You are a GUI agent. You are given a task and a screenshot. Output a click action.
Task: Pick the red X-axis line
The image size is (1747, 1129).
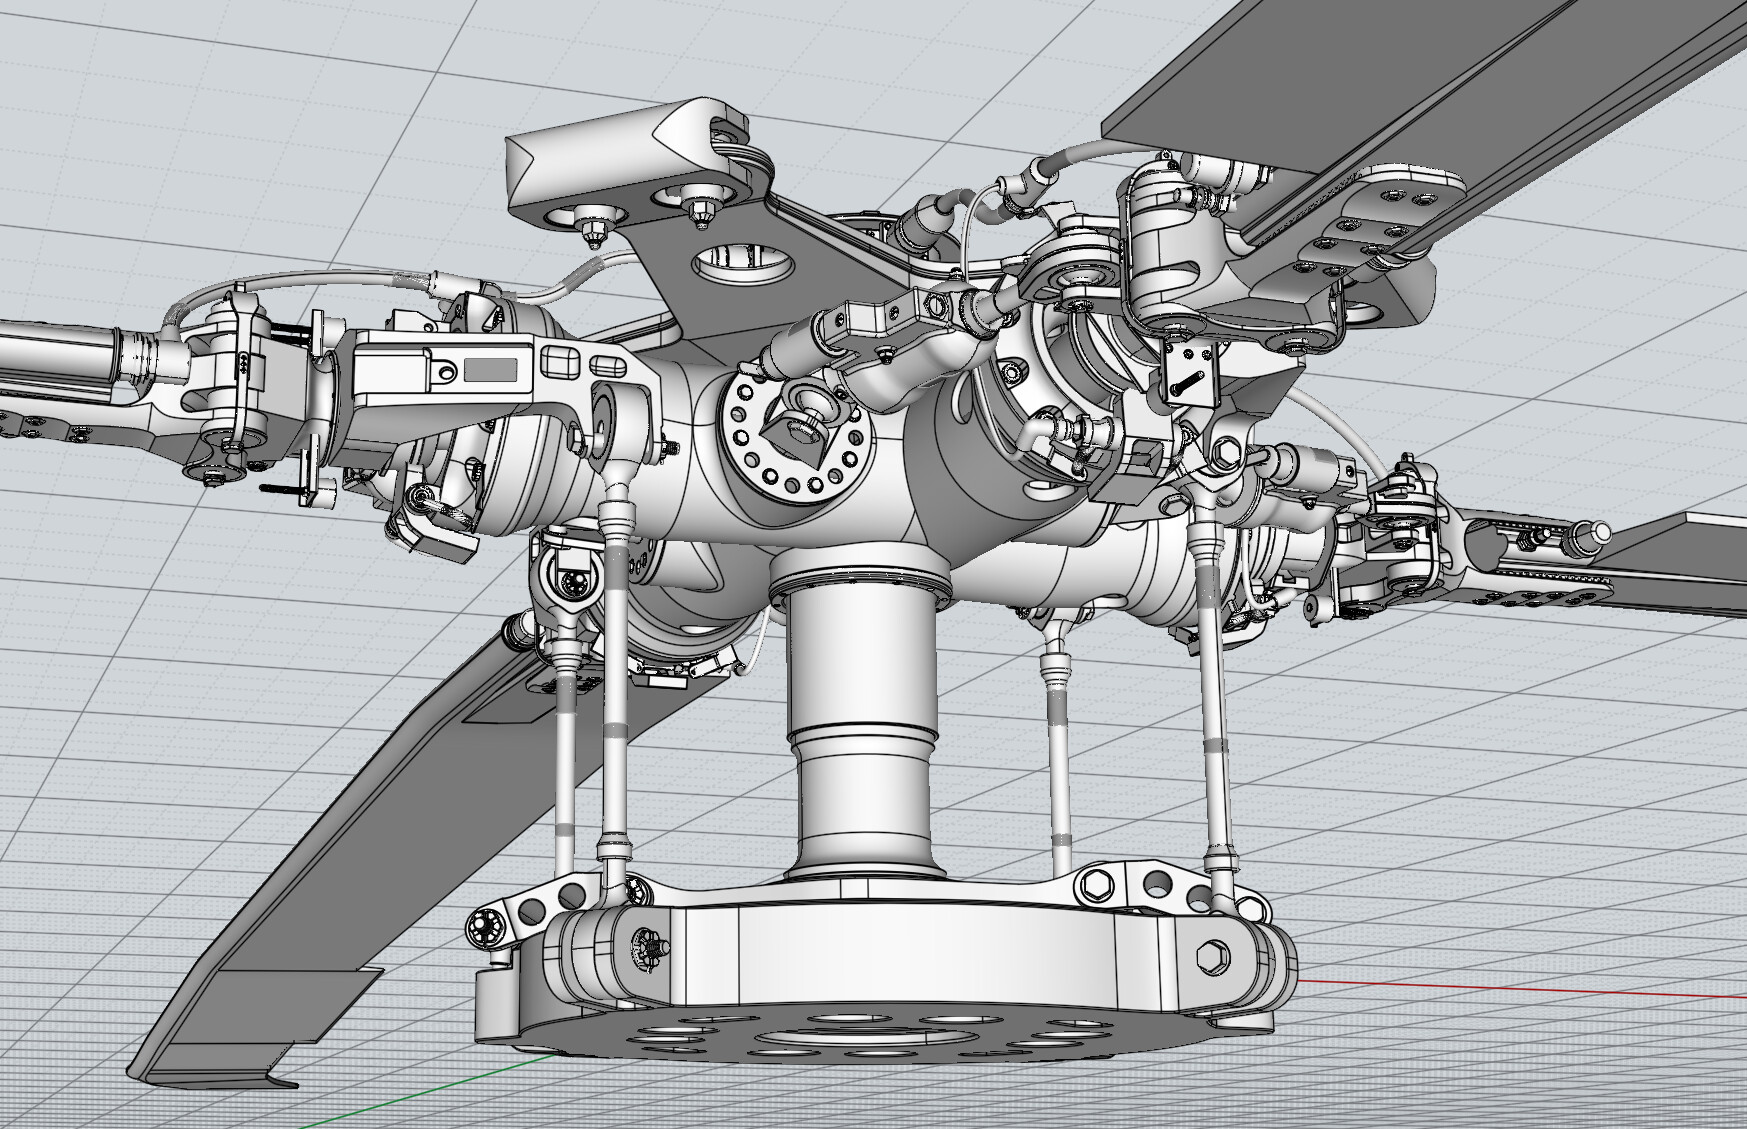point(1520,986)
